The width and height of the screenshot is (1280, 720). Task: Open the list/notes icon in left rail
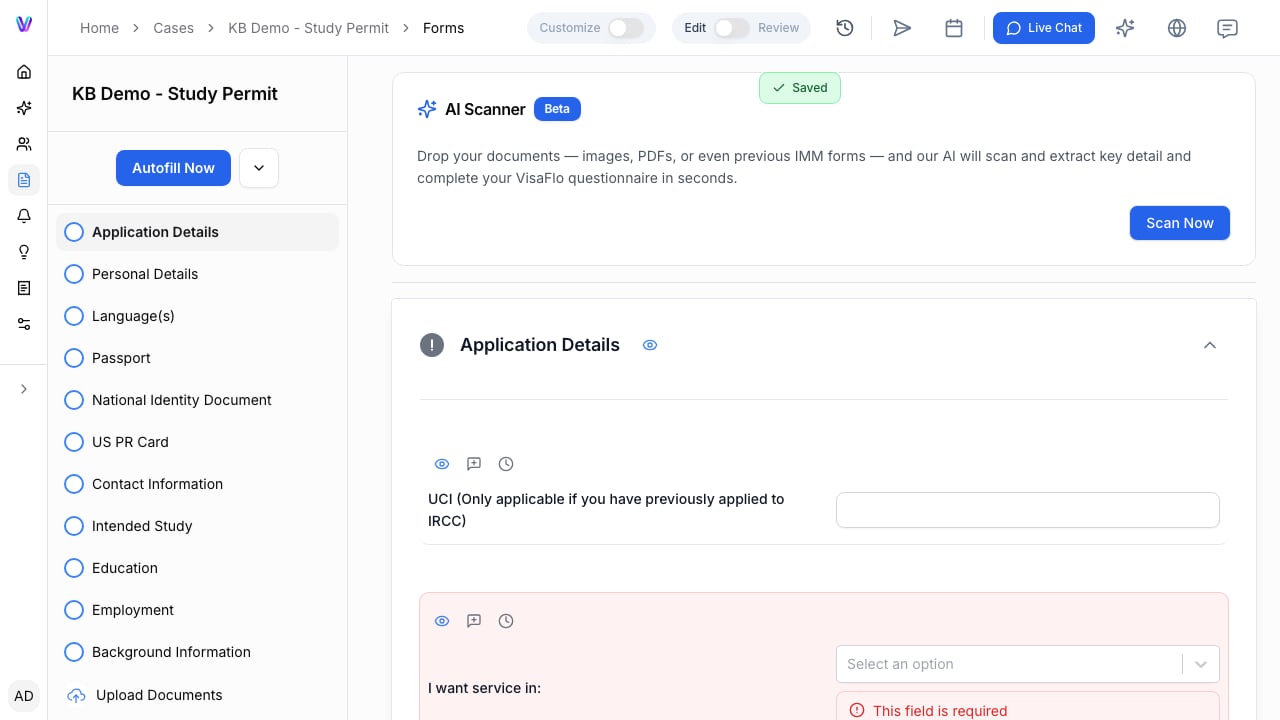[x=24, y=288]
